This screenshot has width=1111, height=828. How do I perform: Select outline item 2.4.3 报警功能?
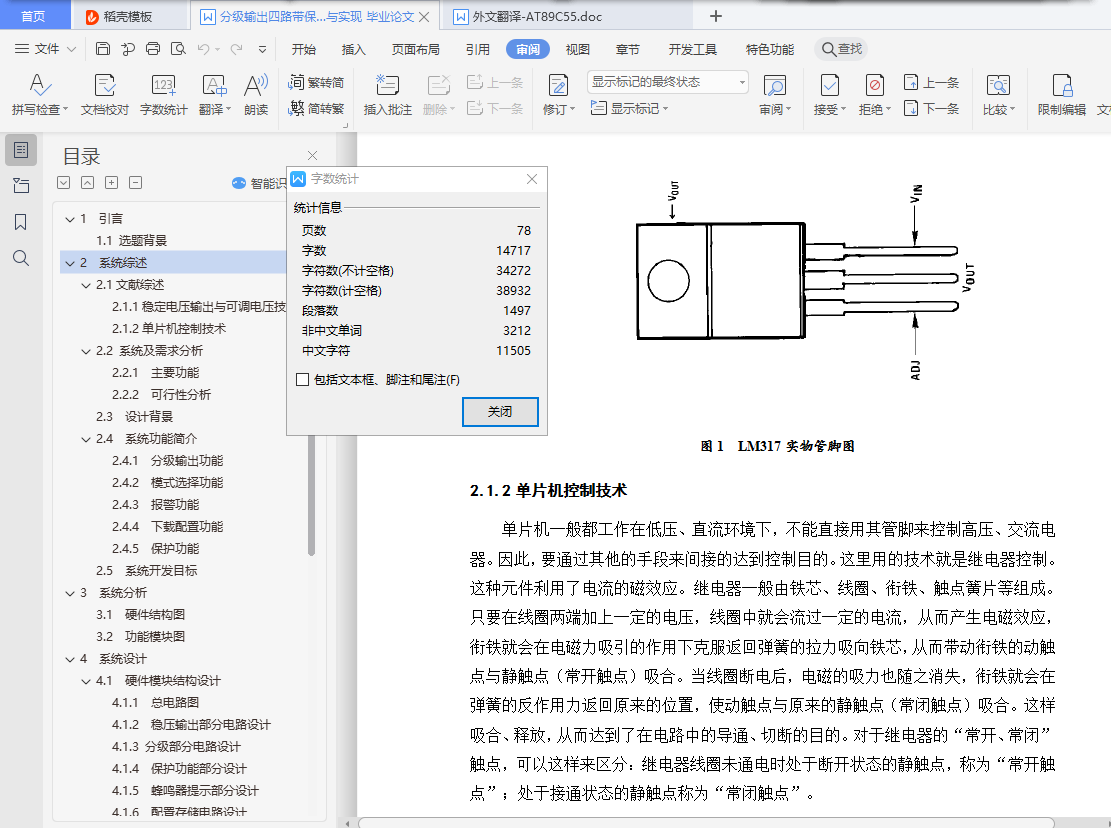(155, 504)
